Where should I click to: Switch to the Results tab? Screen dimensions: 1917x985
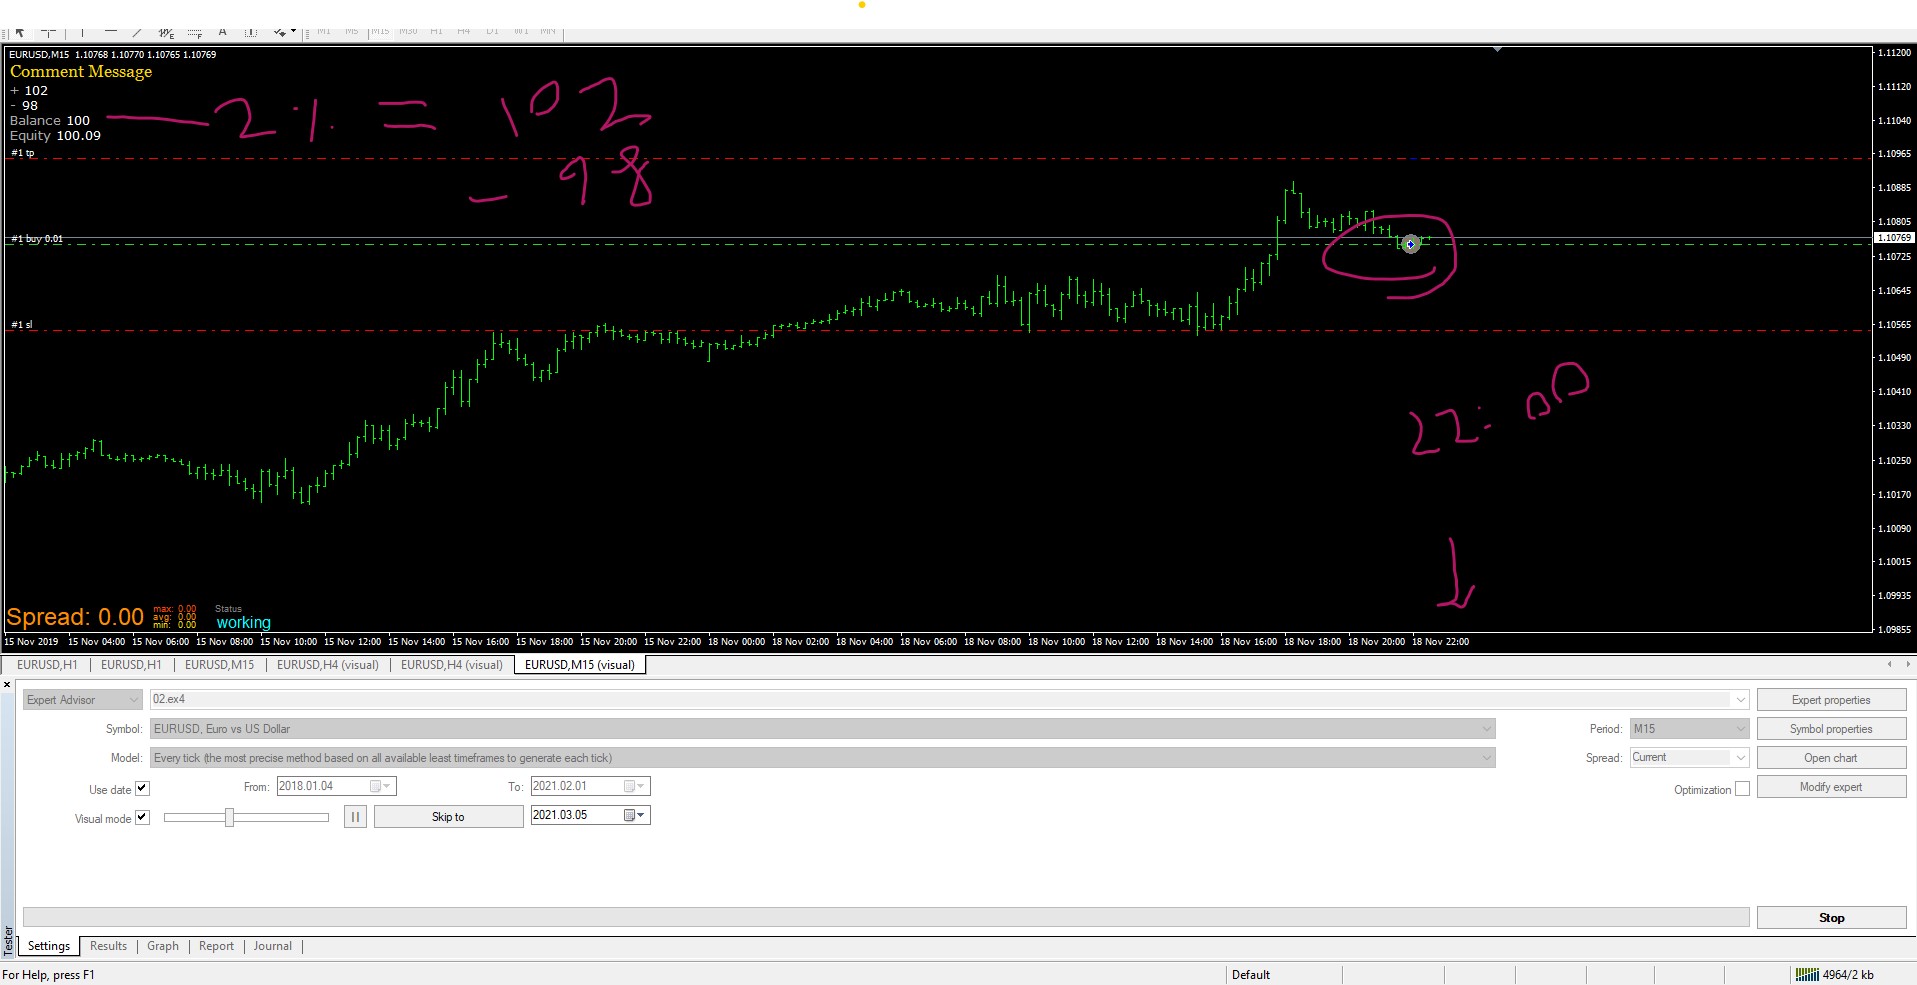pos(108,946)
